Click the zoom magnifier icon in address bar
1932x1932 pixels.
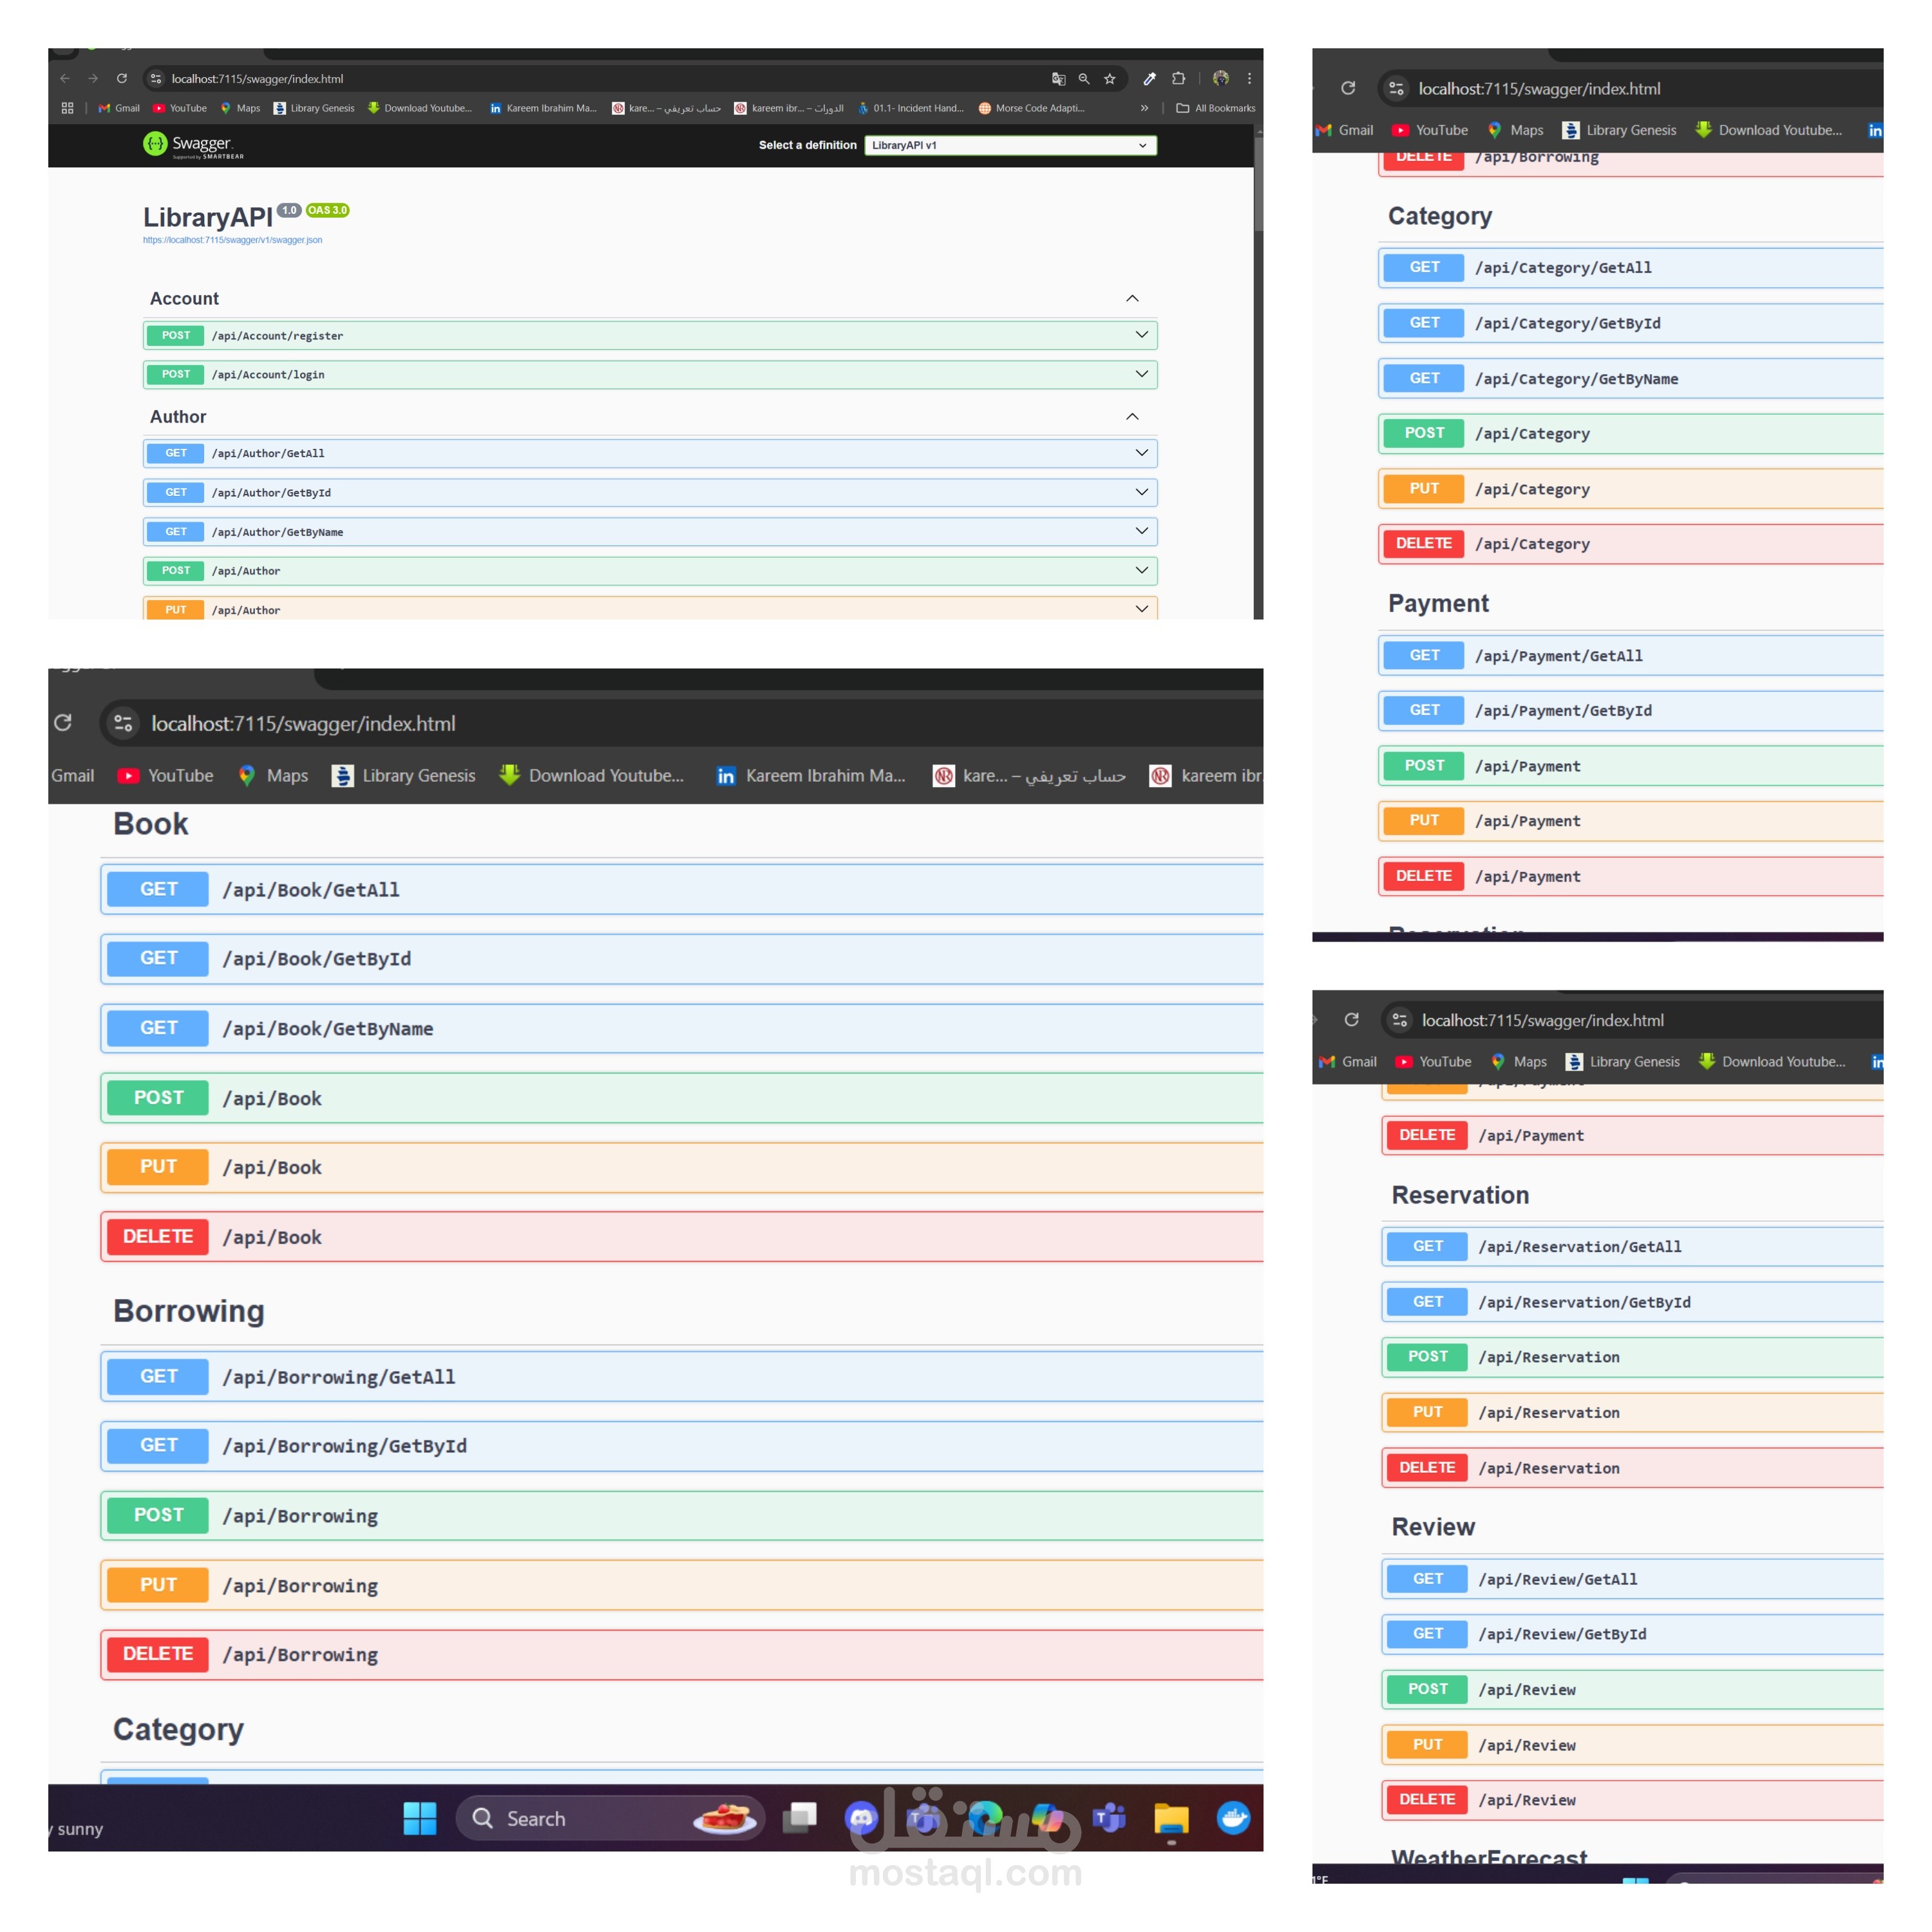pyautogui.click(x=1083, y=79)
